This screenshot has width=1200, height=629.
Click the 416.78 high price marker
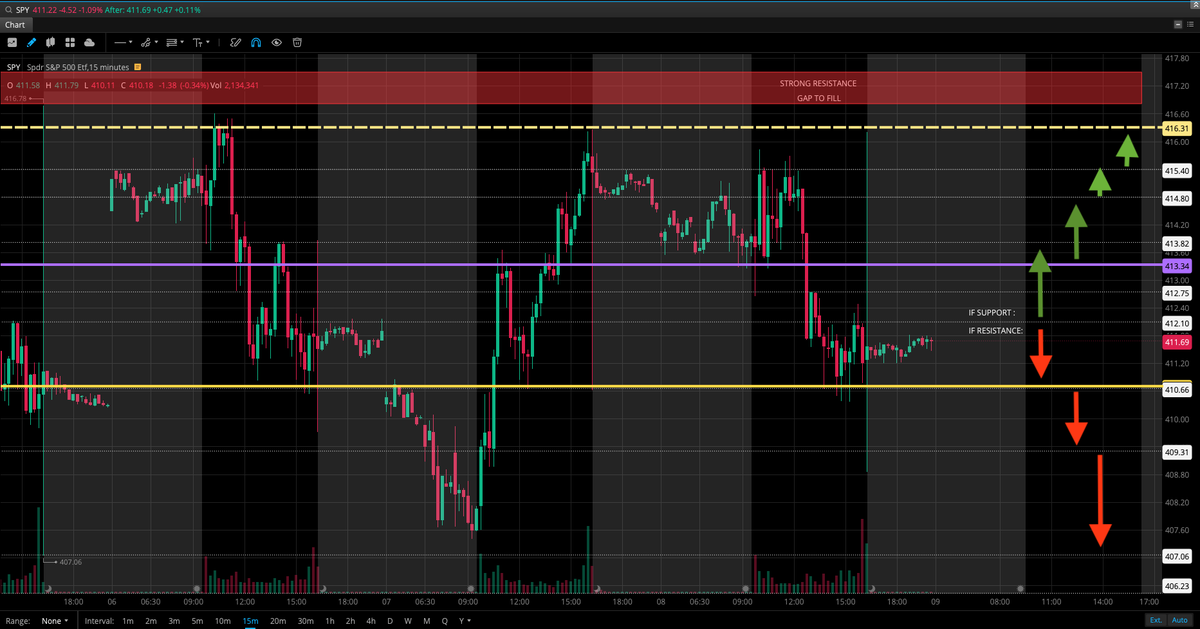[x=16, y=99]
